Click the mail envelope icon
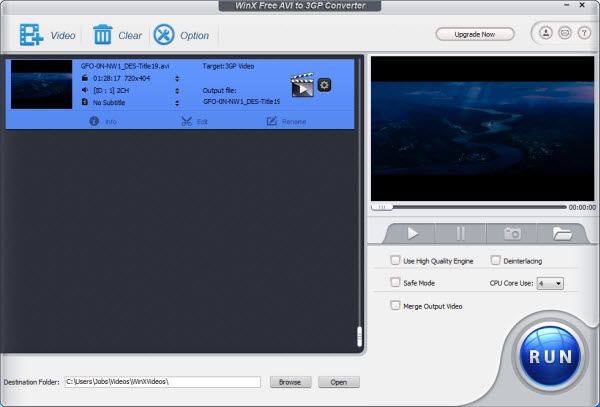 click(x=565, y=34)
